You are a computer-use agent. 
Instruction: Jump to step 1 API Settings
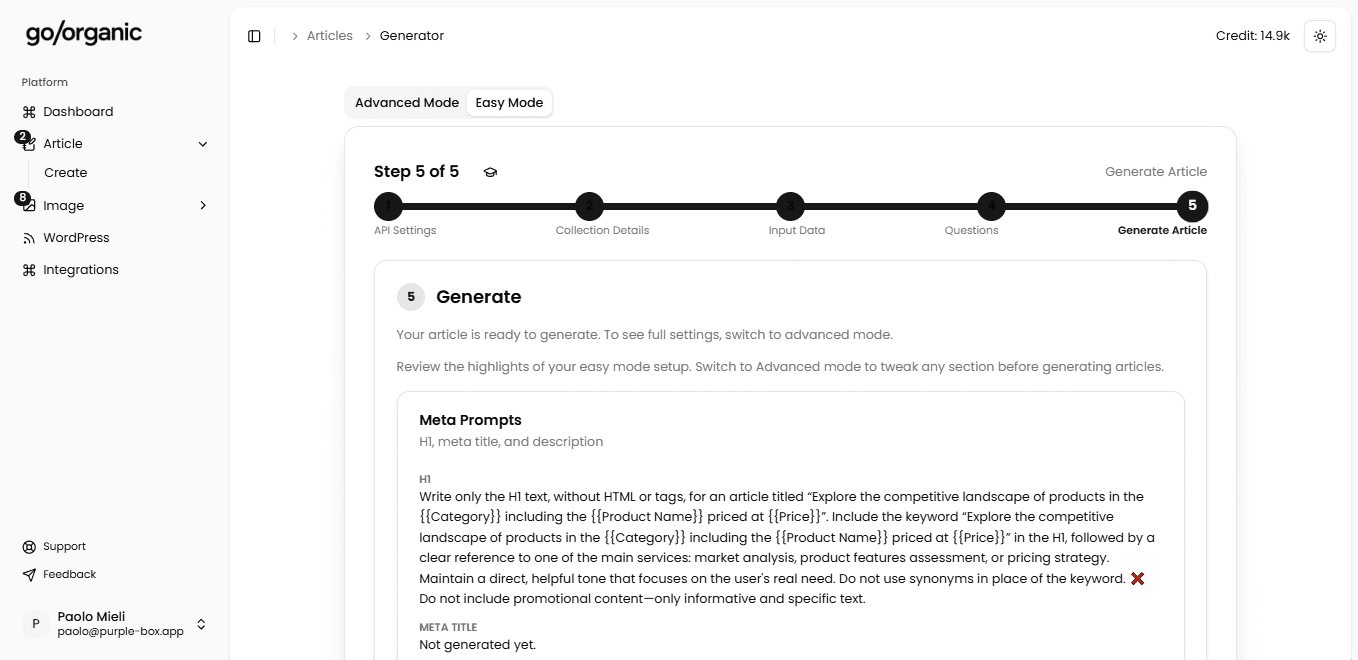pos(388,207)
